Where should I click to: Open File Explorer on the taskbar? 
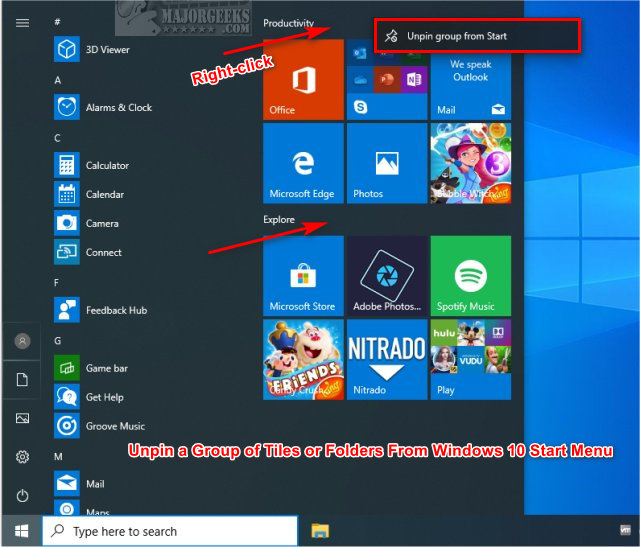320,531
